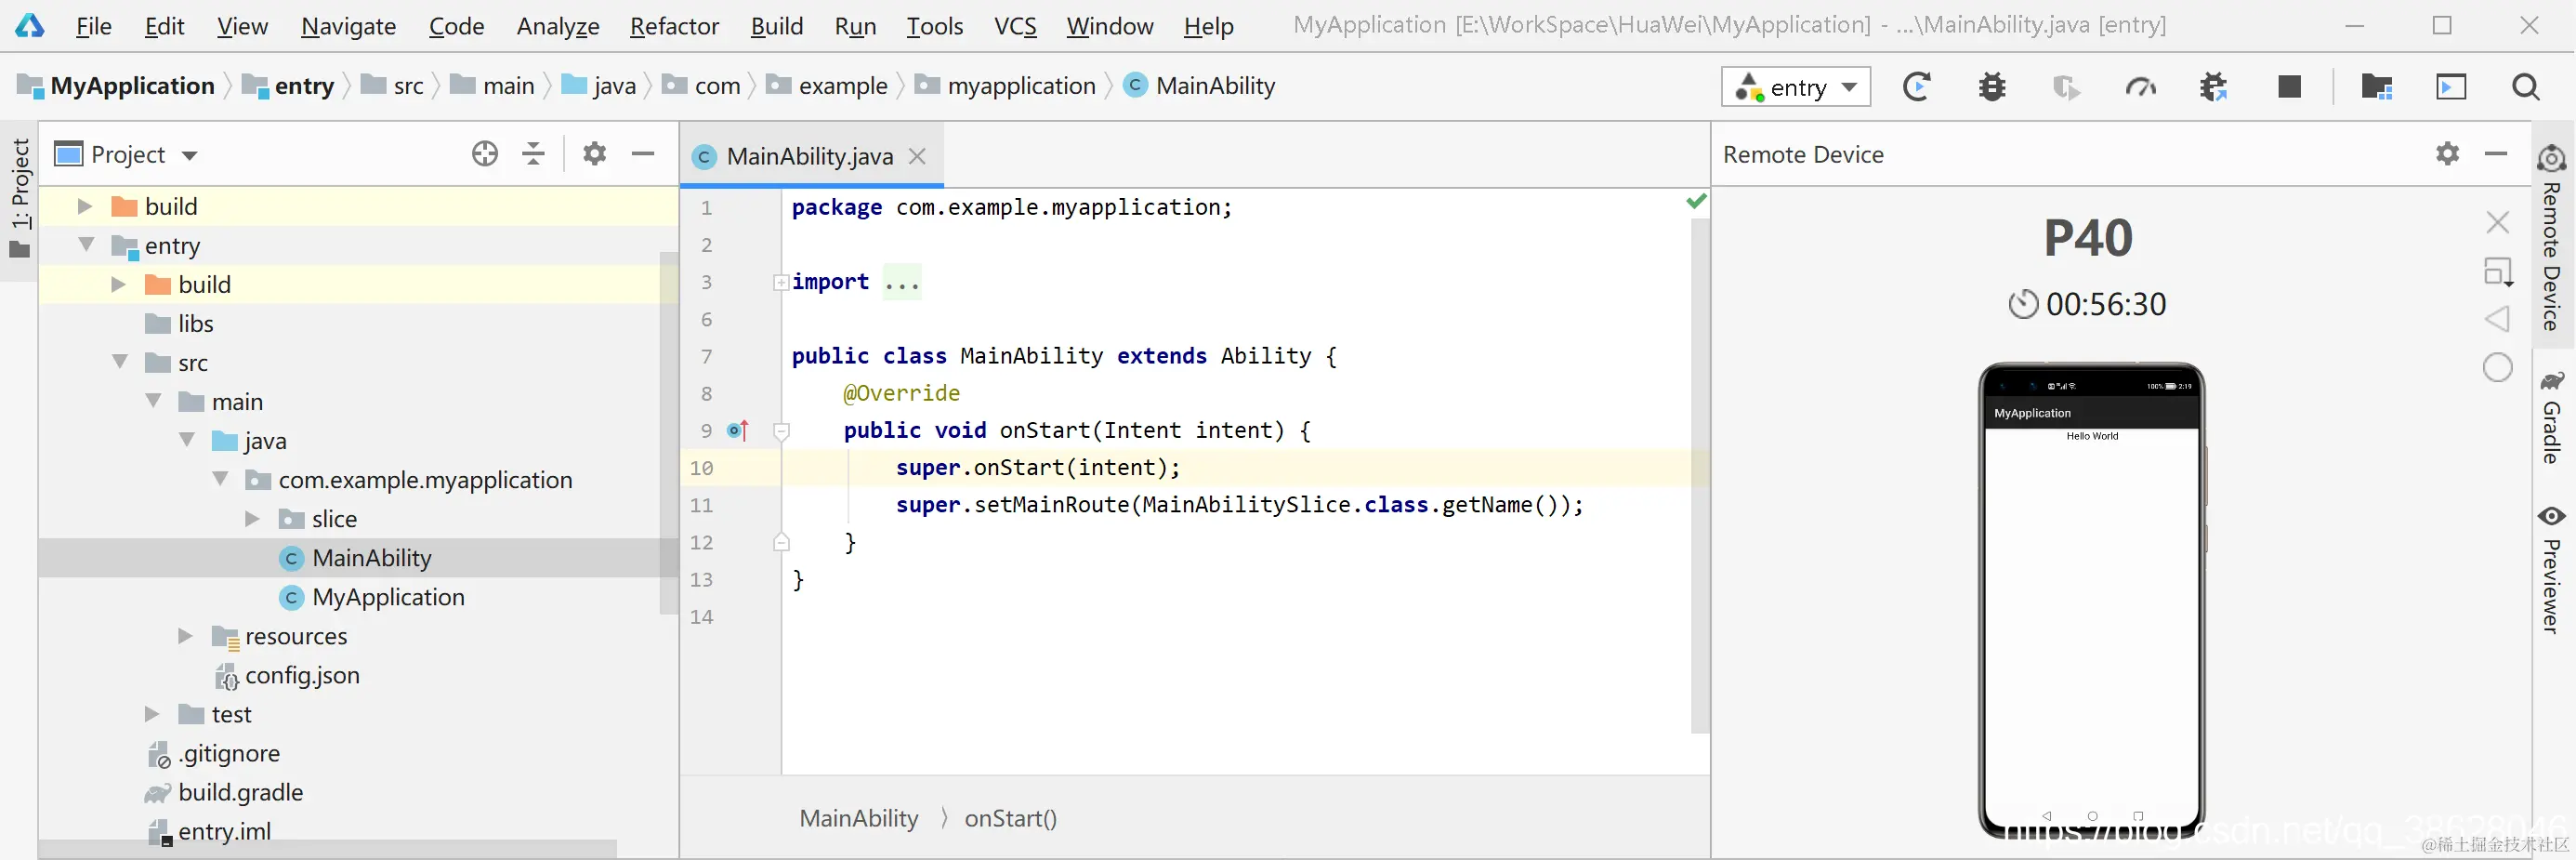2576x860 pixels.
Task: Open the File menu
Action: click(x=93, y=26)
